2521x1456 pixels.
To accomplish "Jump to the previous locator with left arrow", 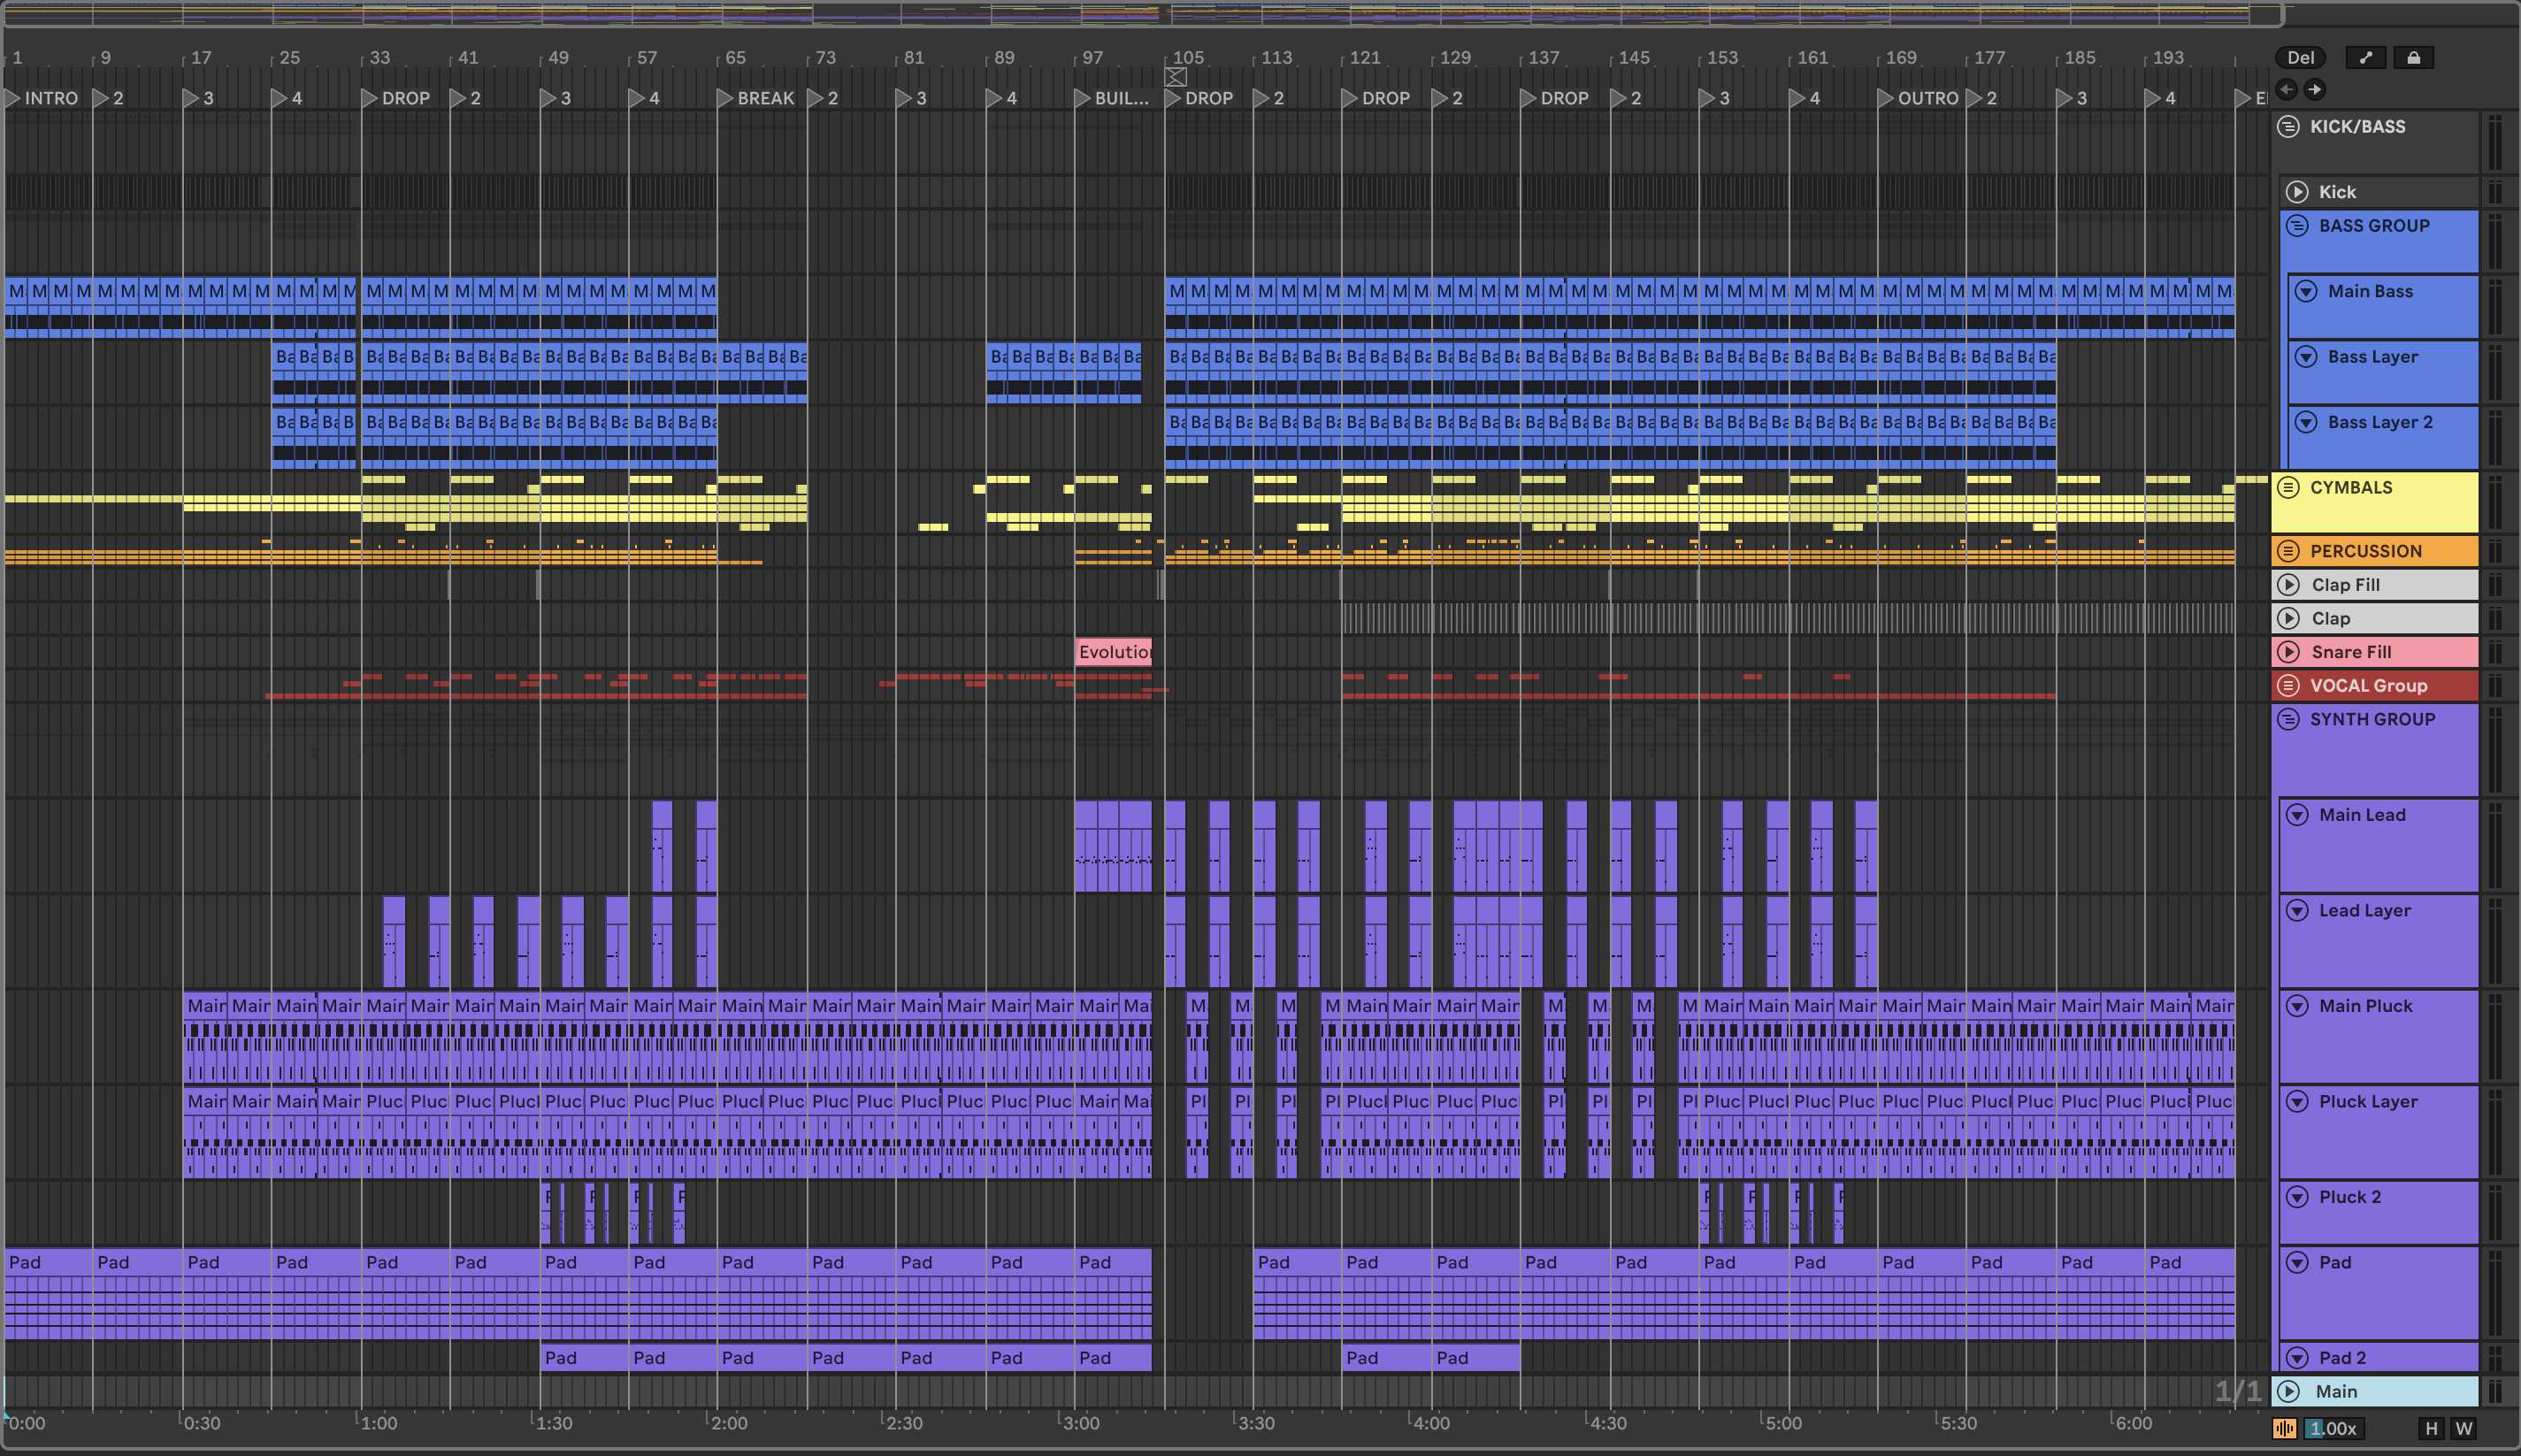I will point(2287,90).
